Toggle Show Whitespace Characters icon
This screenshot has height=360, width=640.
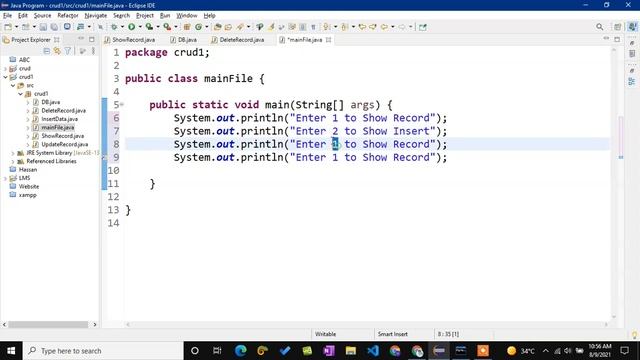click(313, 27)
